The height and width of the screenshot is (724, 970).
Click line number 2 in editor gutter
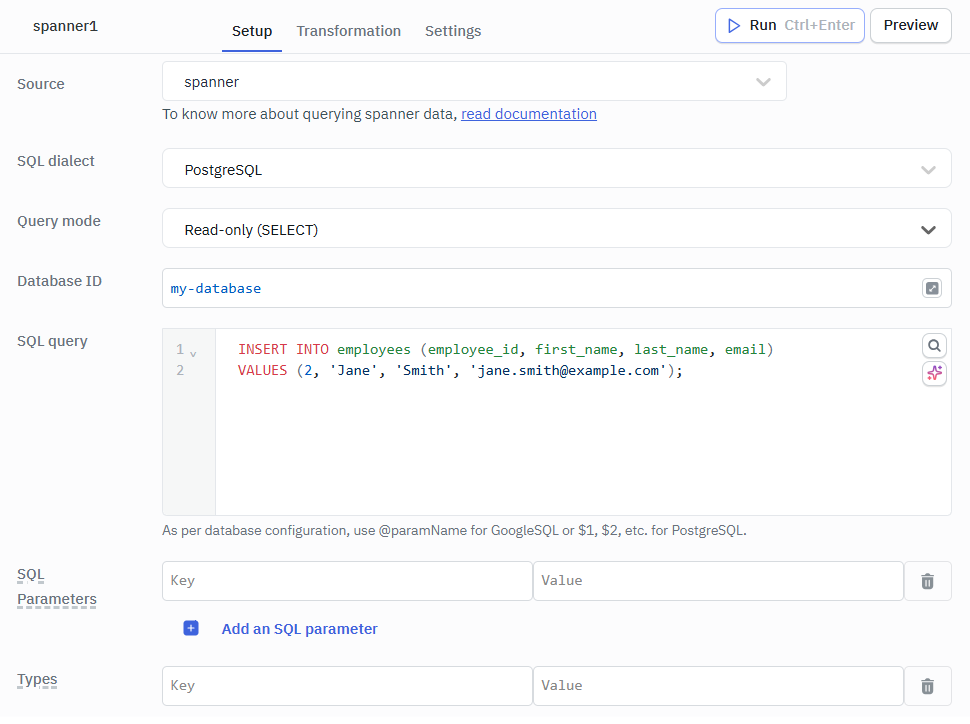[180, 371]
